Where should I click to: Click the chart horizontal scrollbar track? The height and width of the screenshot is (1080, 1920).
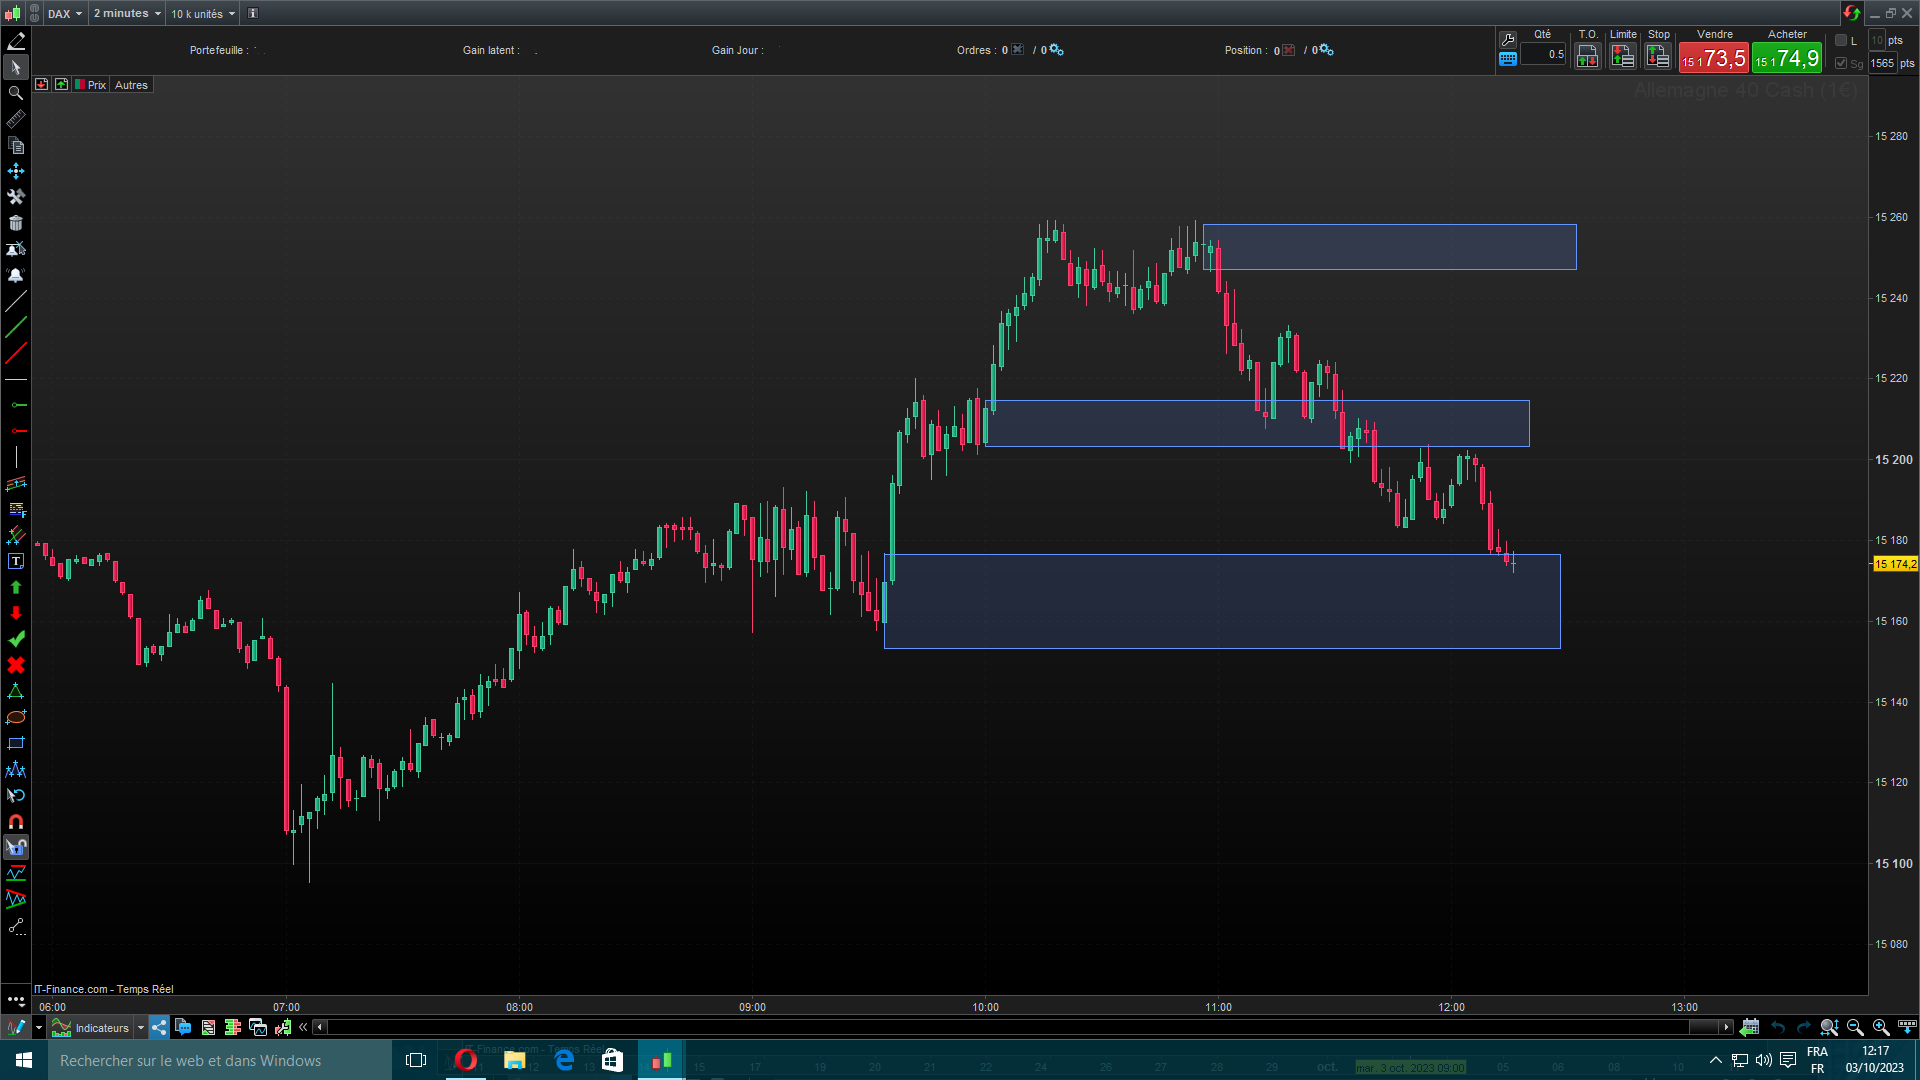pyautogui.click(x=1000, y=1027)
